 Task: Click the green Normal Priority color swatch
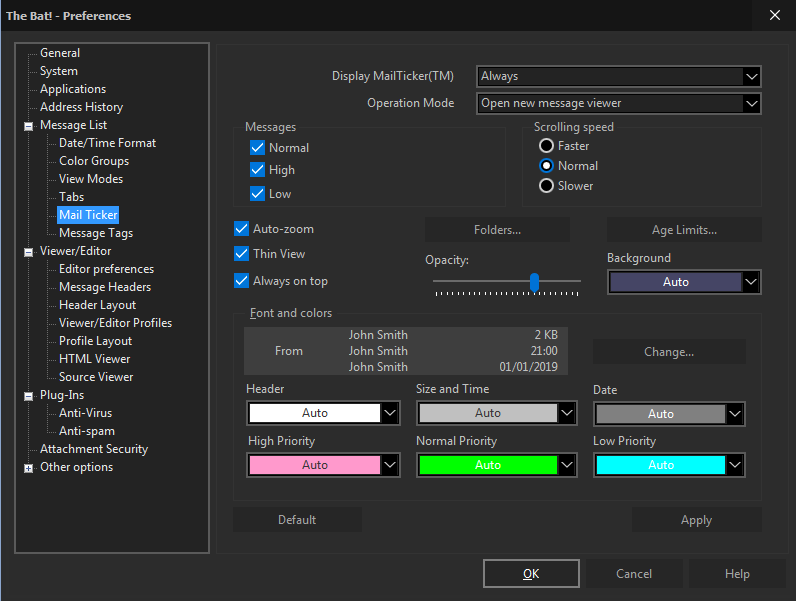[x=488, y=464]
